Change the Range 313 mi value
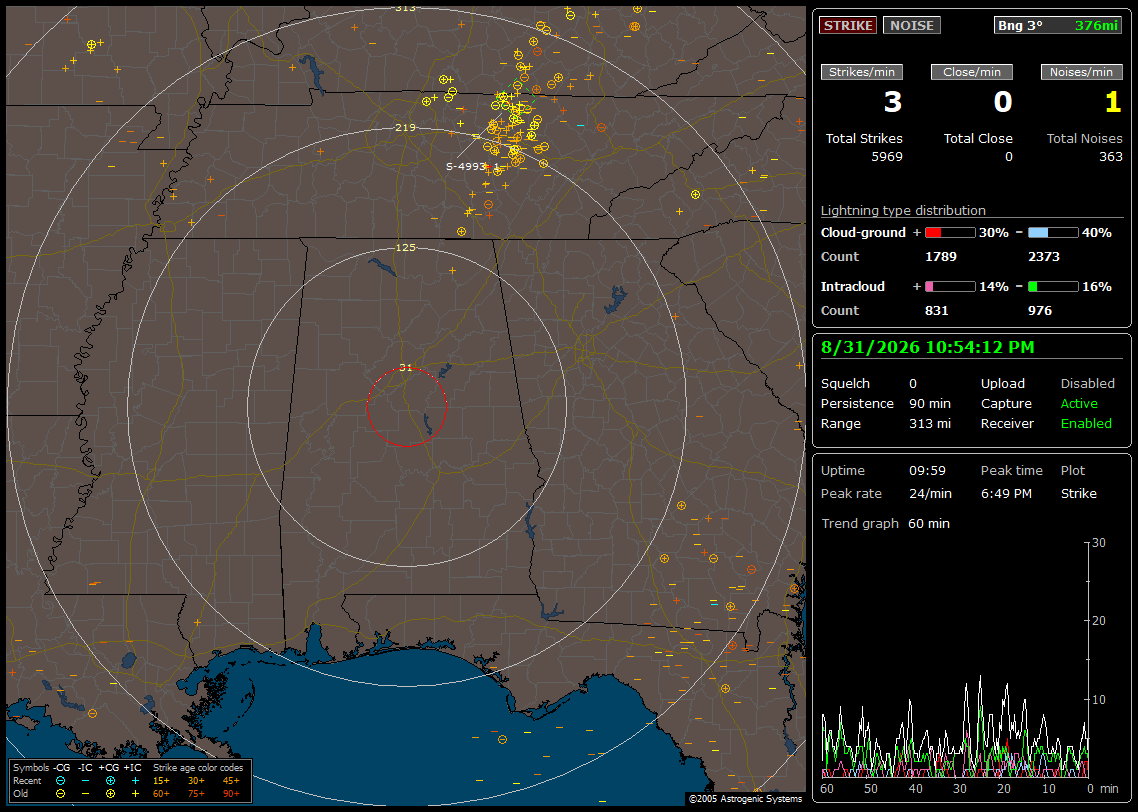This screenshot has width=1138, height=812. 930,424
